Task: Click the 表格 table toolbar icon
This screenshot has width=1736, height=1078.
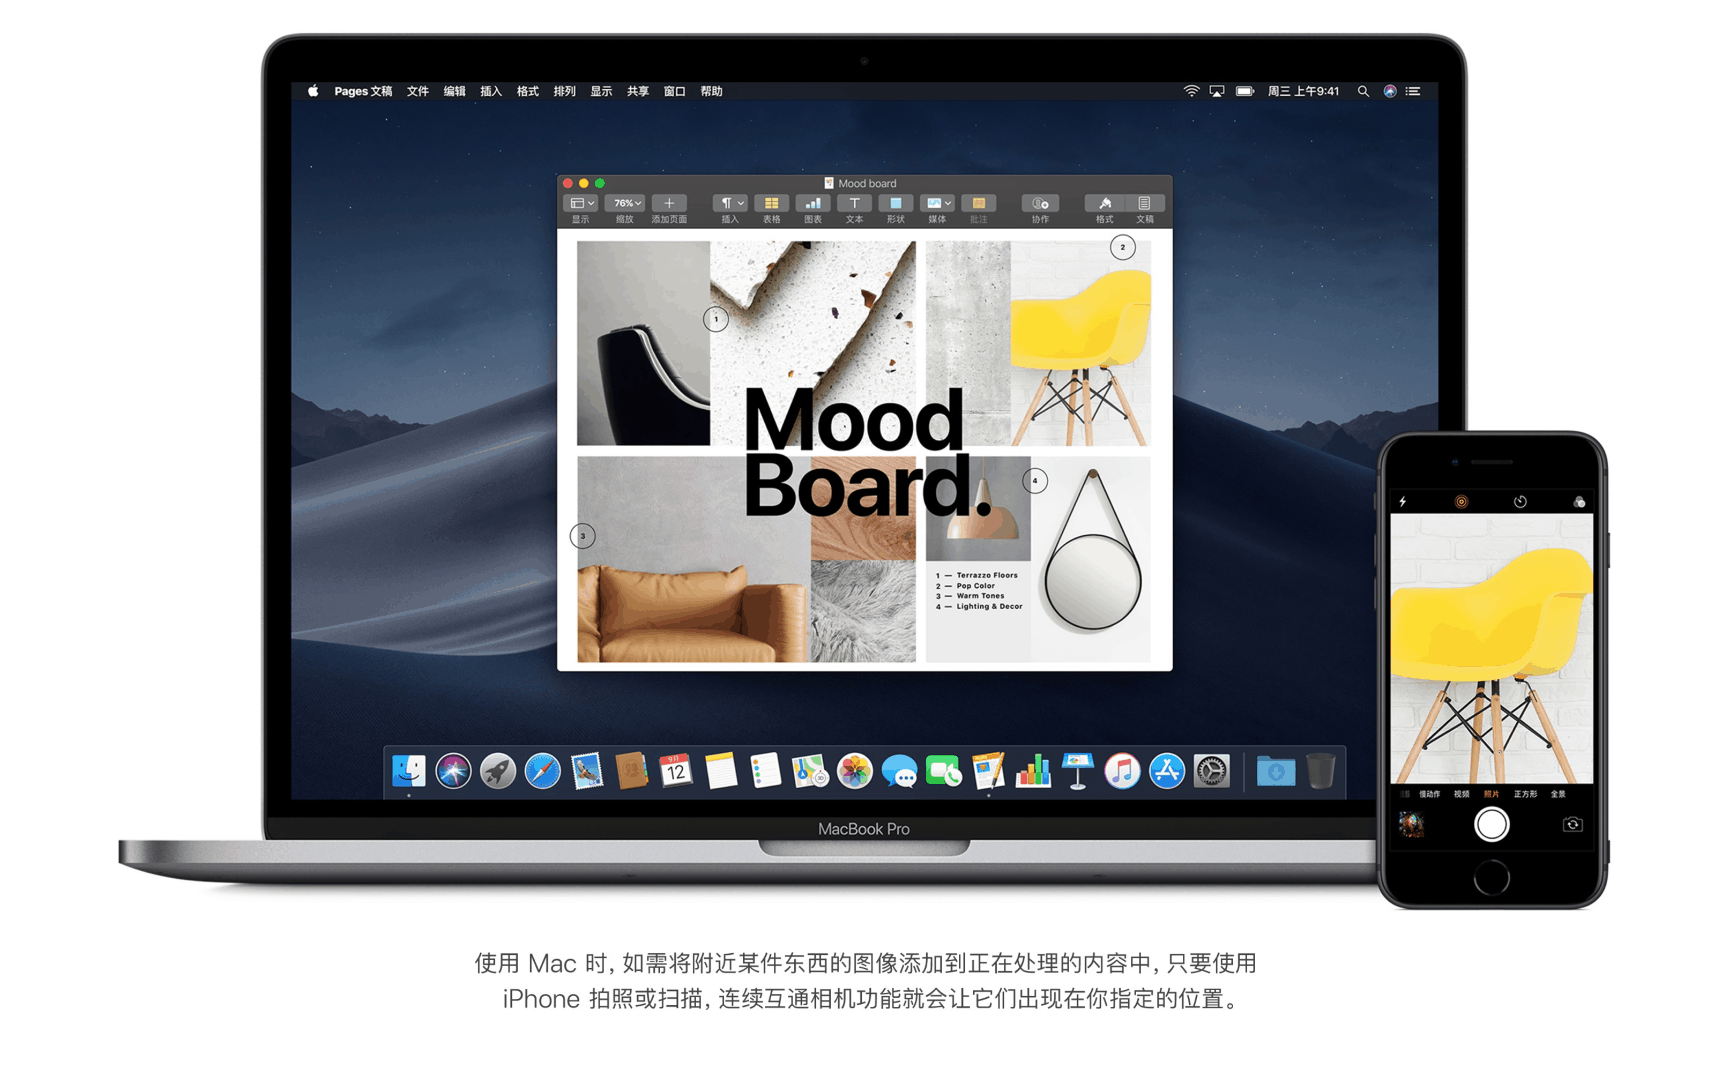Action: coord(771,203)
